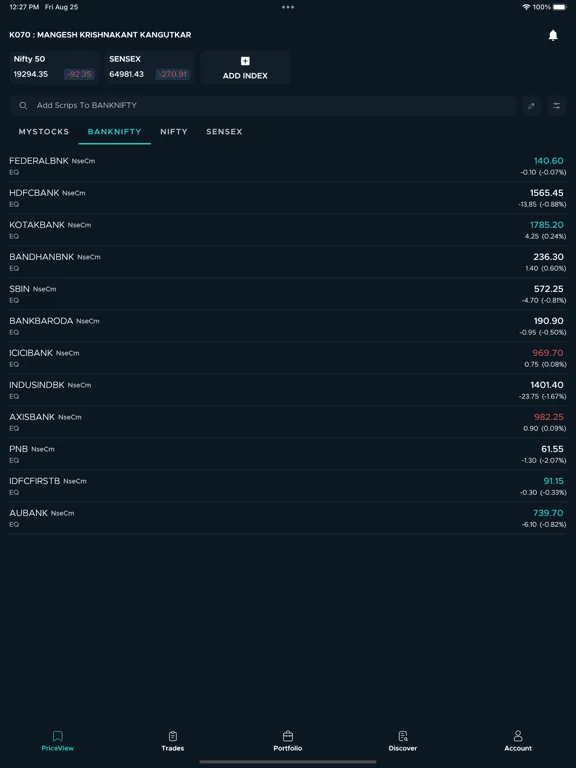576x768 pixels.
Task: Open the Account person icon
Action: (518, 736)
